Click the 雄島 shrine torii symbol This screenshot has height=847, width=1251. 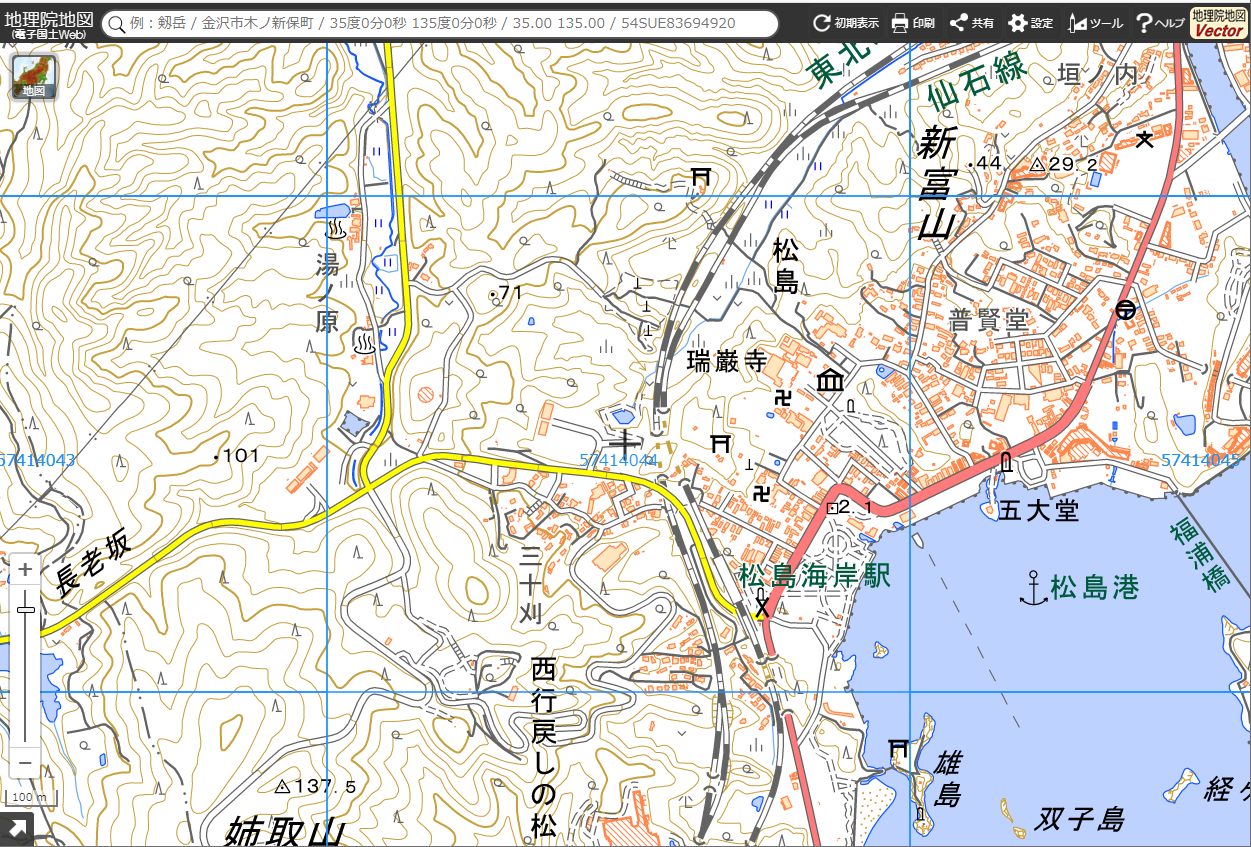point(898,748)
